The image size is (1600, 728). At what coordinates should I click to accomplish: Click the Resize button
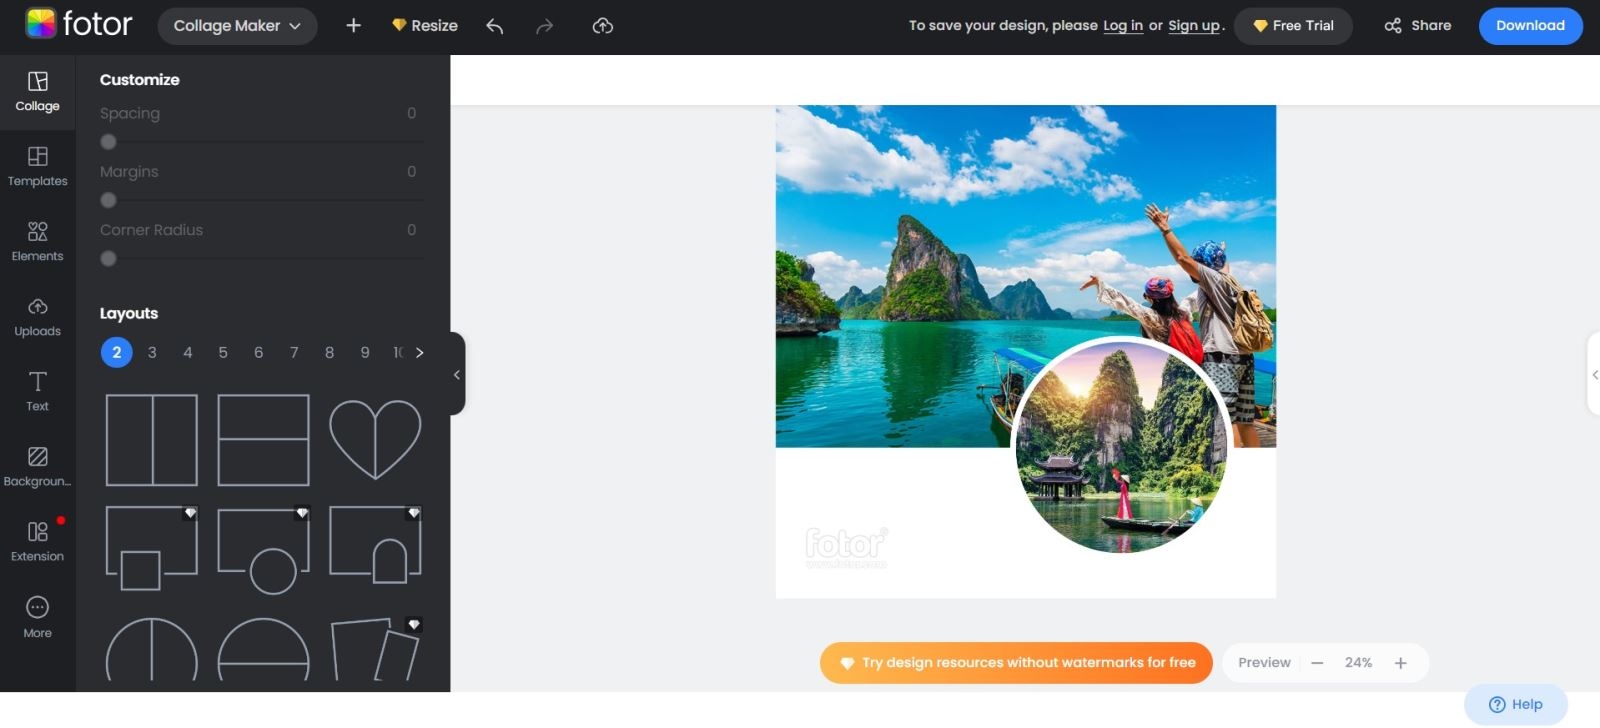425,26
